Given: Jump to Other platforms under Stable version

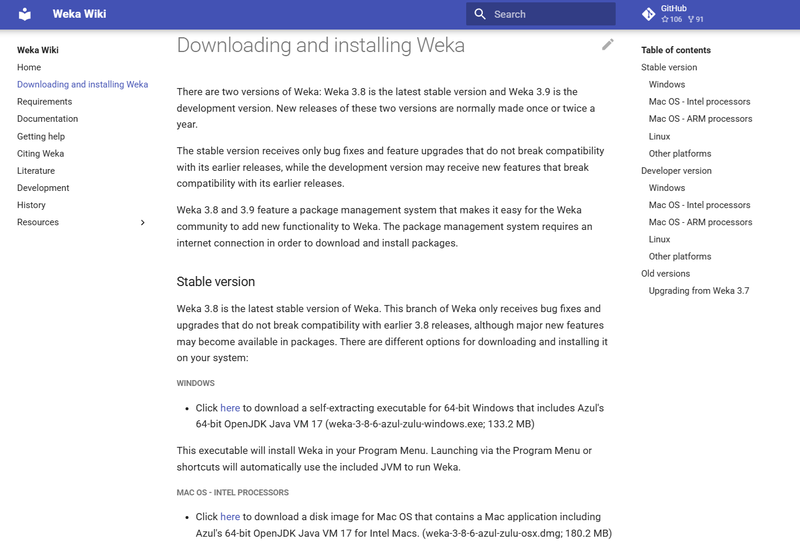Looking at the screenshot, I should [680, 154].
